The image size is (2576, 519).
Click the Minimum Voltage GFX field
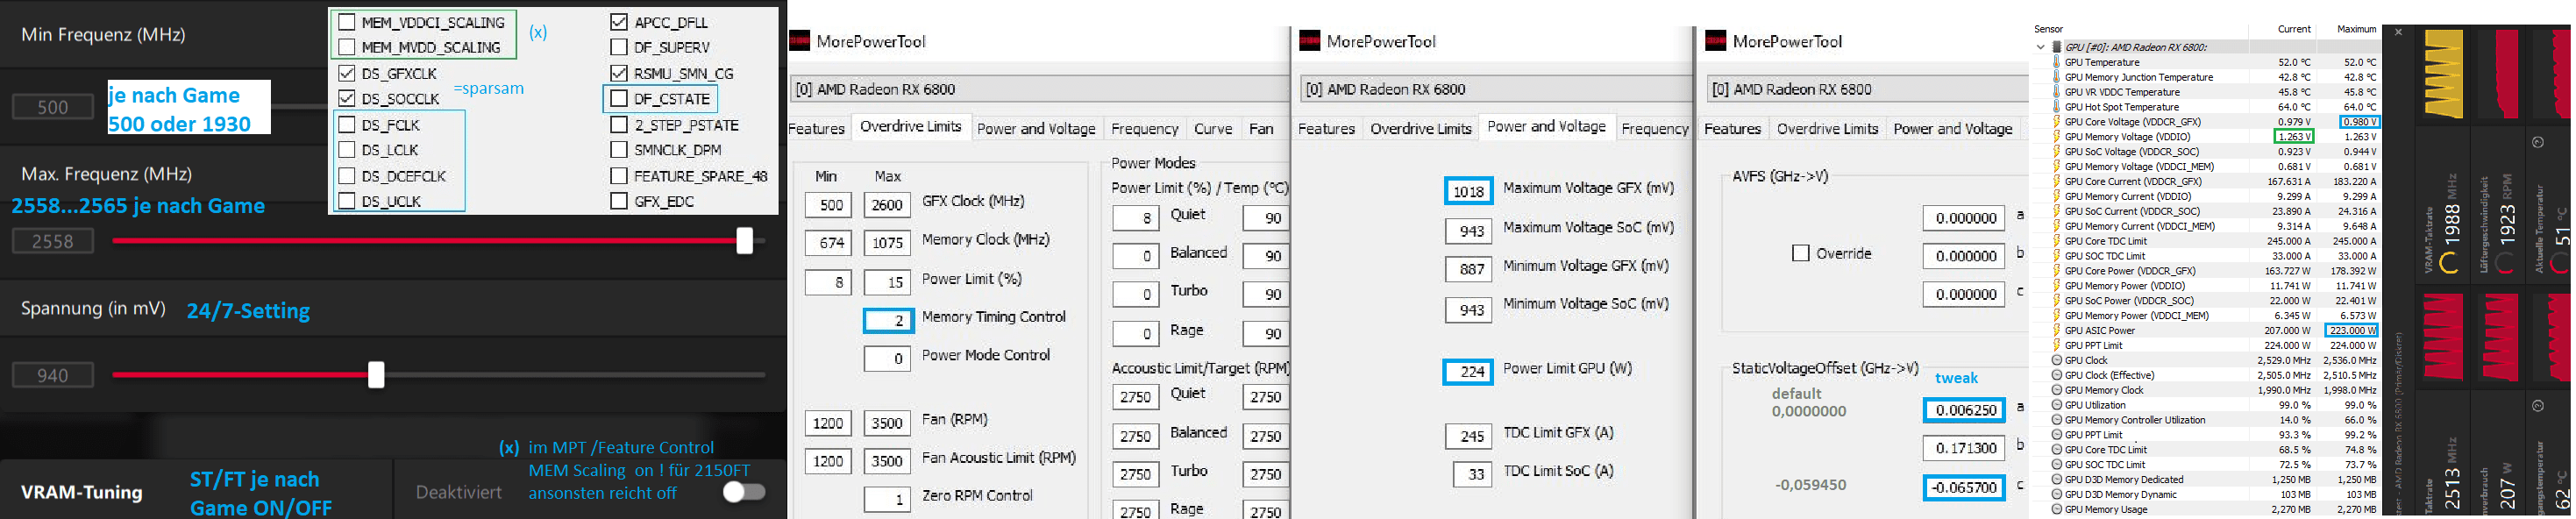point(1469,269)
